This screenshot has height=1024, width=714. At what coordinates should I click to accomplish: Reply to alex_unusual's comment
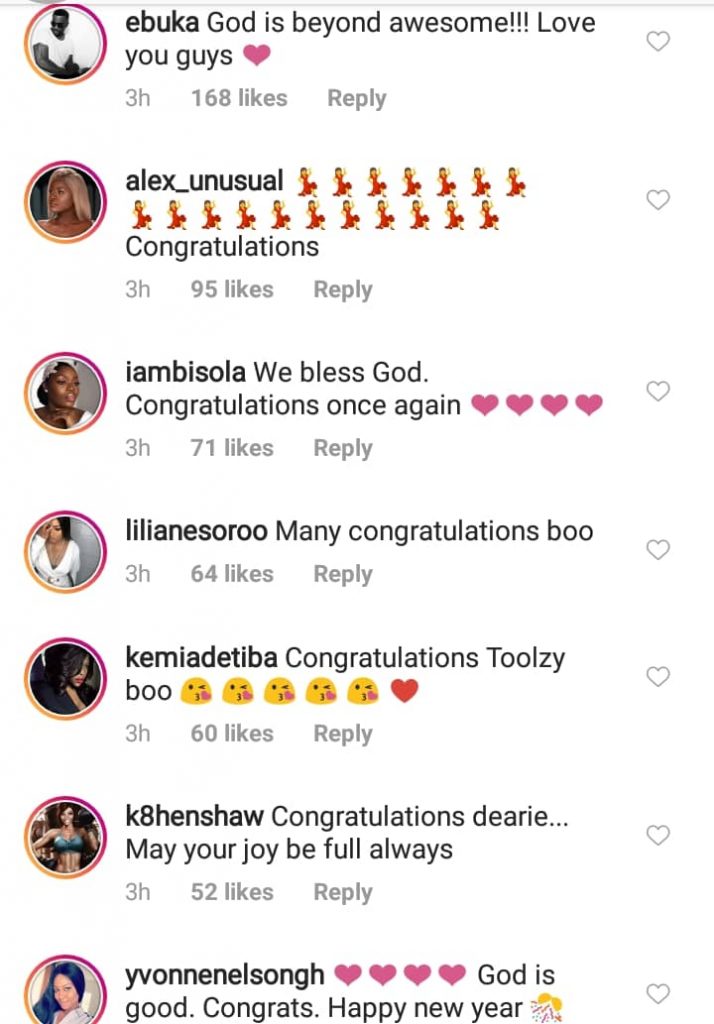click(342, 289)
